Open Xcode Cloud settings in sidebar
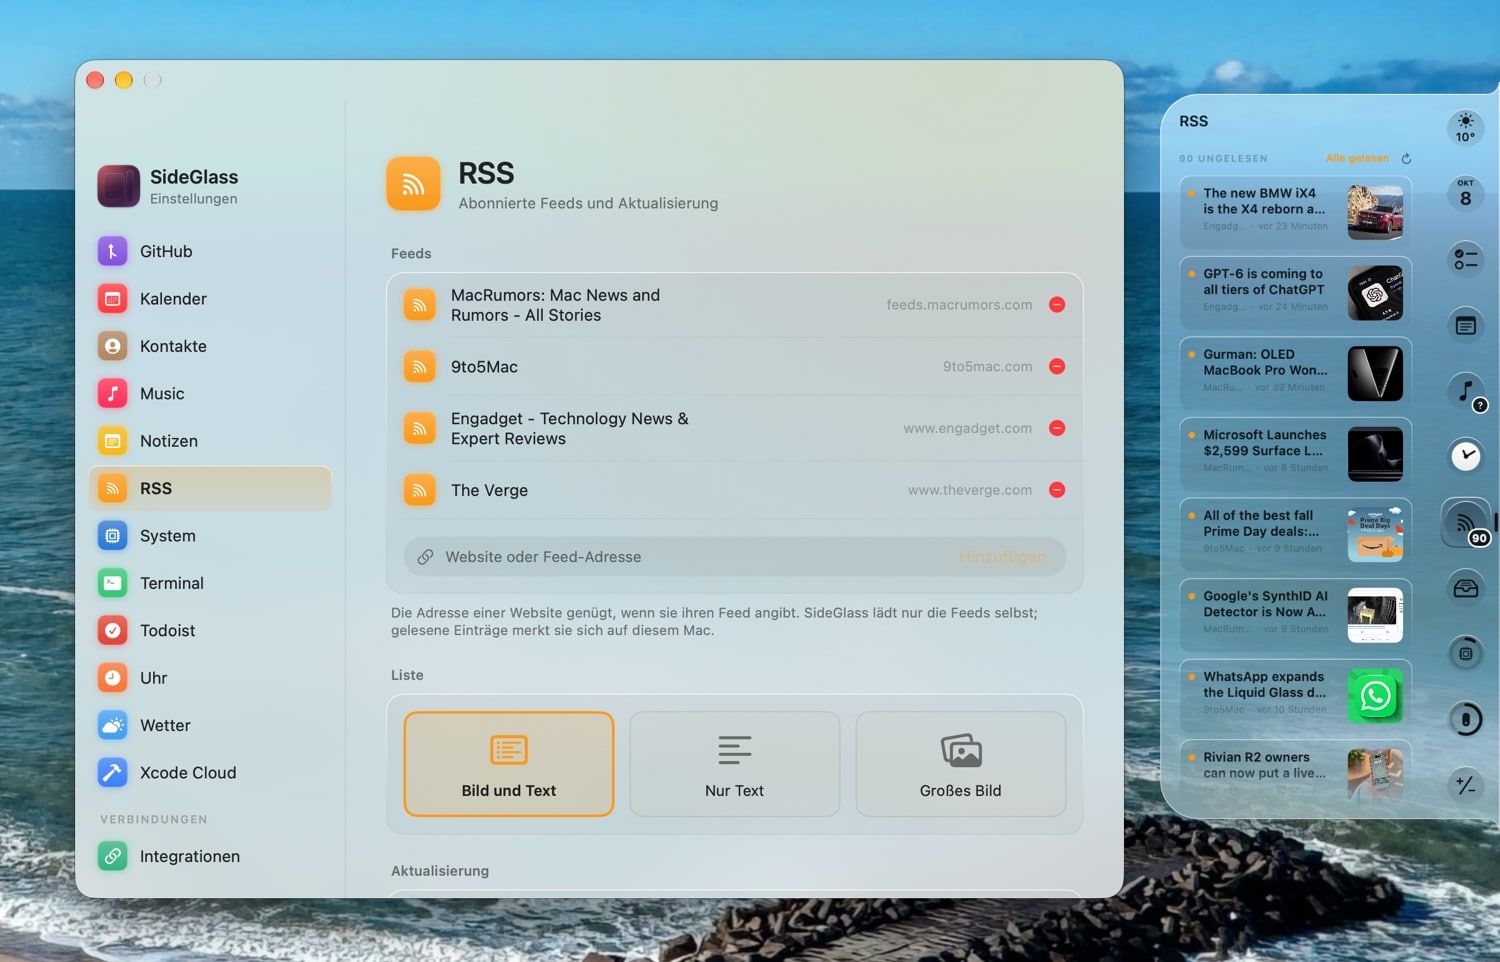Screen dimensions: 1500x962 [x=210, y=773]
